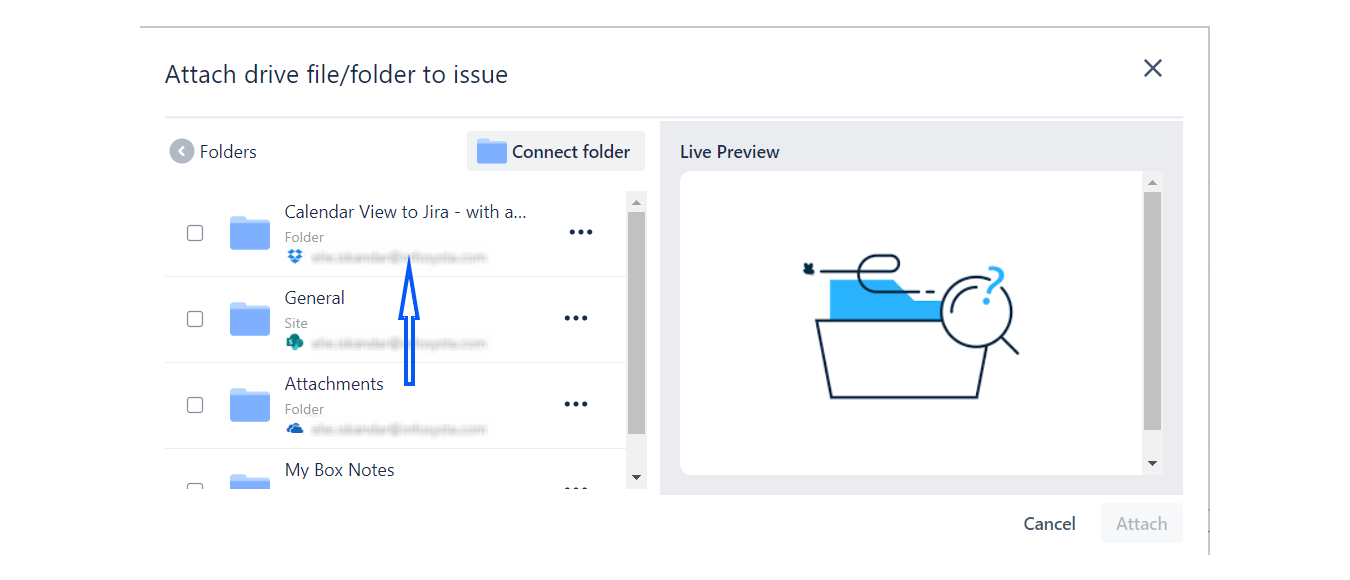Cancel the attach dialog
The image size is (1350, 580).
click(1049, 524)
